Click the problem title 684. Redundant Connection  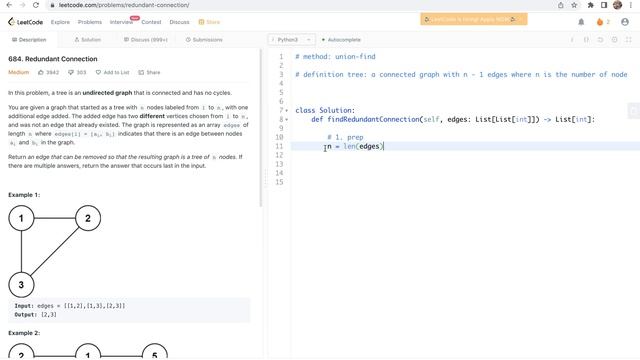[x=53, y=59]
